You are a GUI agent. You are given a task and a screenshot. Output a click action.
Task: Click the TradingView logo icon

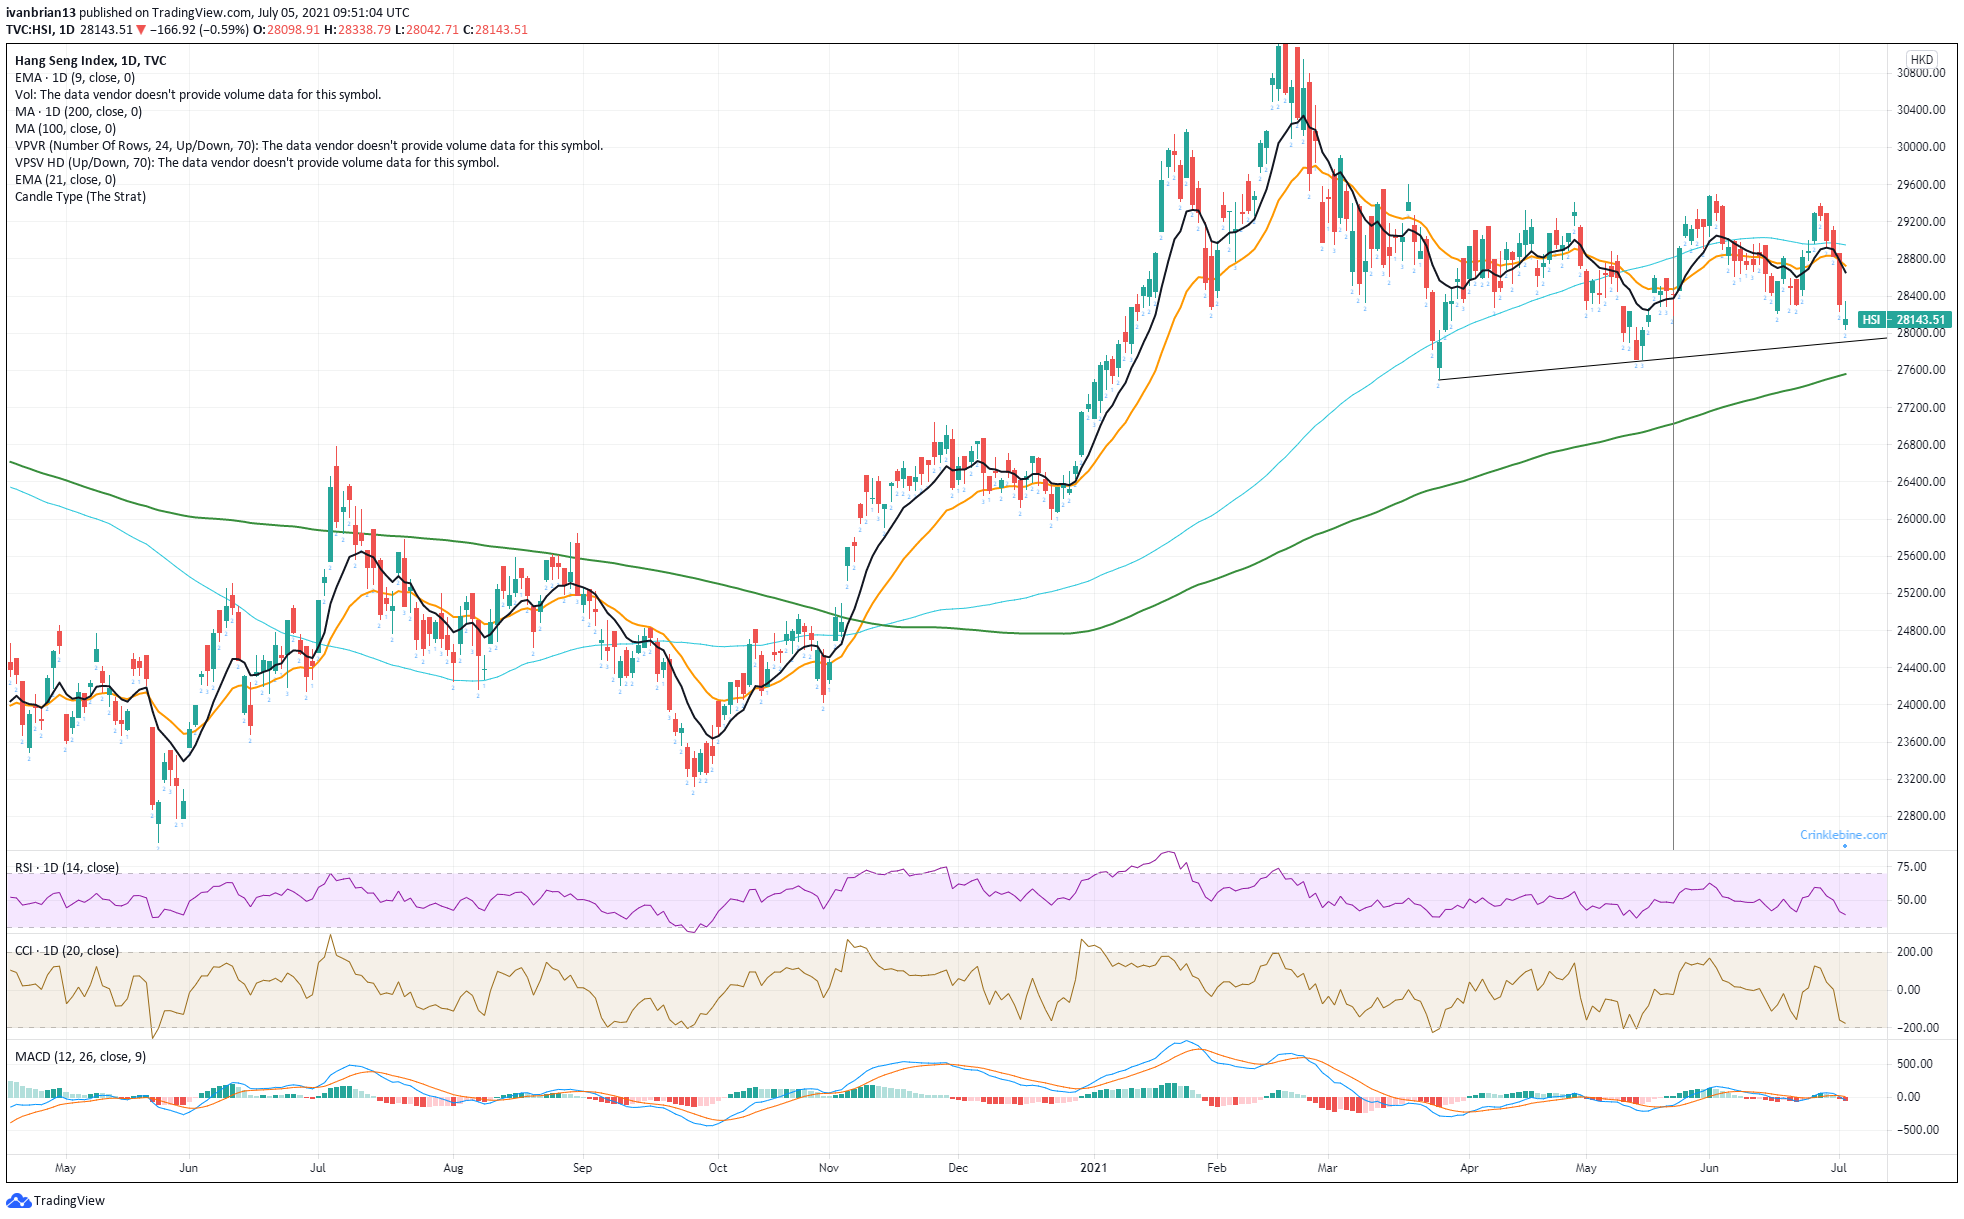[18, 1200]
